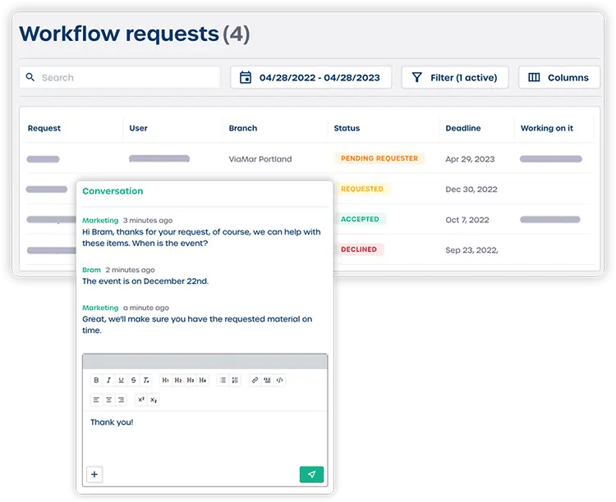Sort by the Working on it column
The image size is (616, 502).
point(546,128)
